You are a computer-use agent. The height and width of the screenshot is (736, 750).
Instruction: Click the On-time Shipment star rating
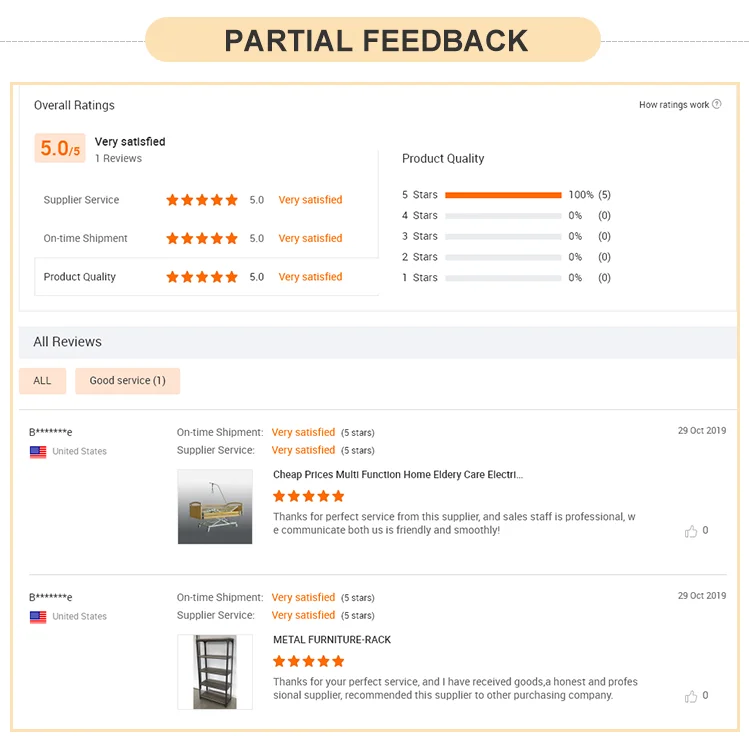click(x=202, y=238)
